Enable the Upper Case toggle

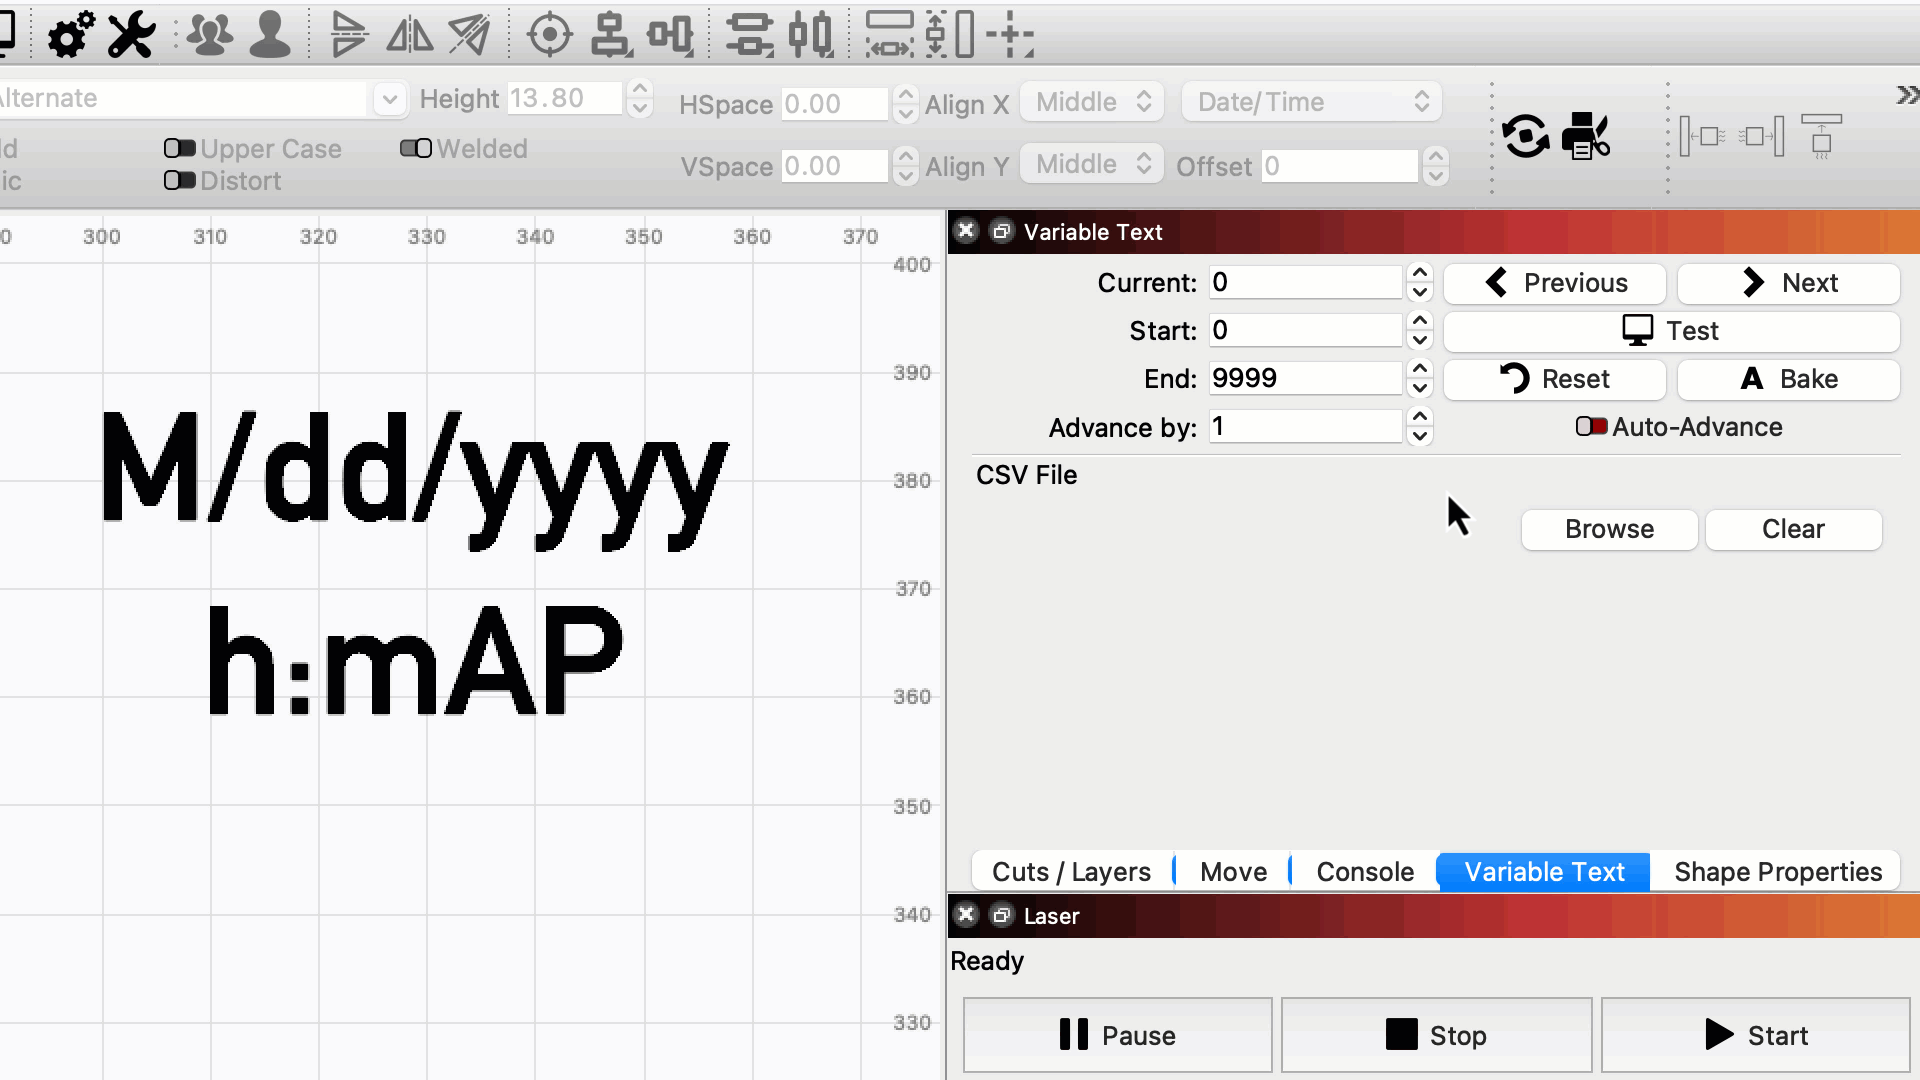tap(180, 148)
